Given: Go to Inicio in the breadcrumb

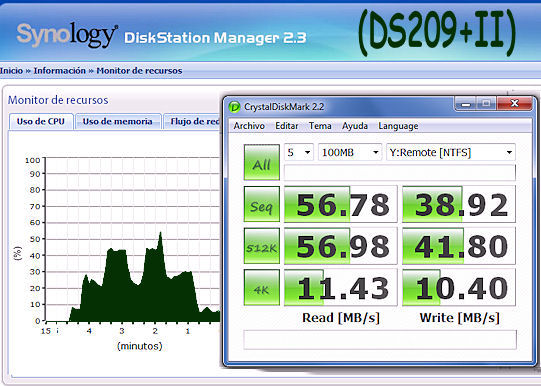Looking at the screenshot, I should [x=11, y=71].
